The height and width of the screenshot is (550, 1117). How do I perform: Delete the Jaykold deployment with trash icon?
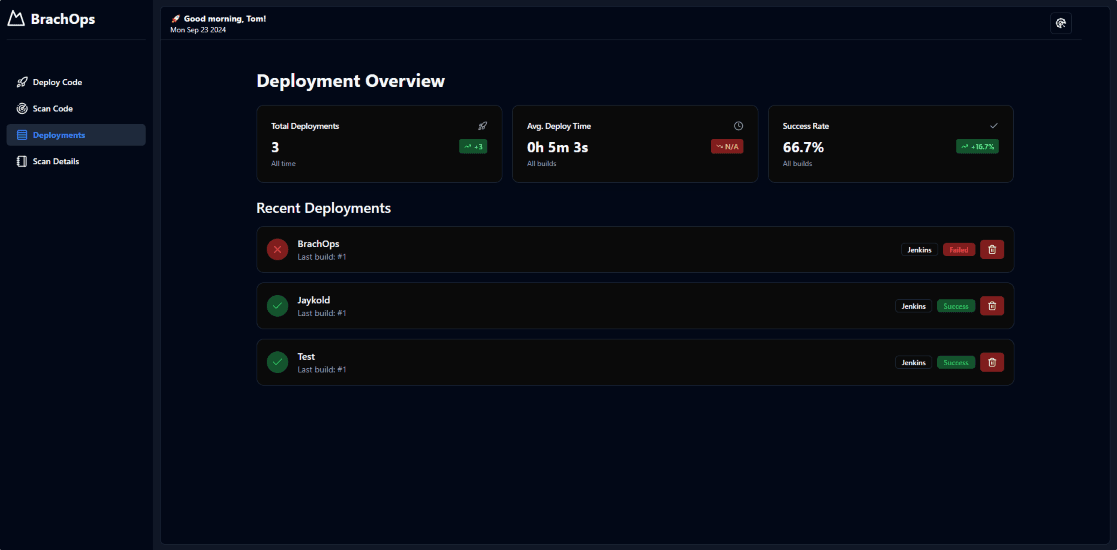coord(992,306)
